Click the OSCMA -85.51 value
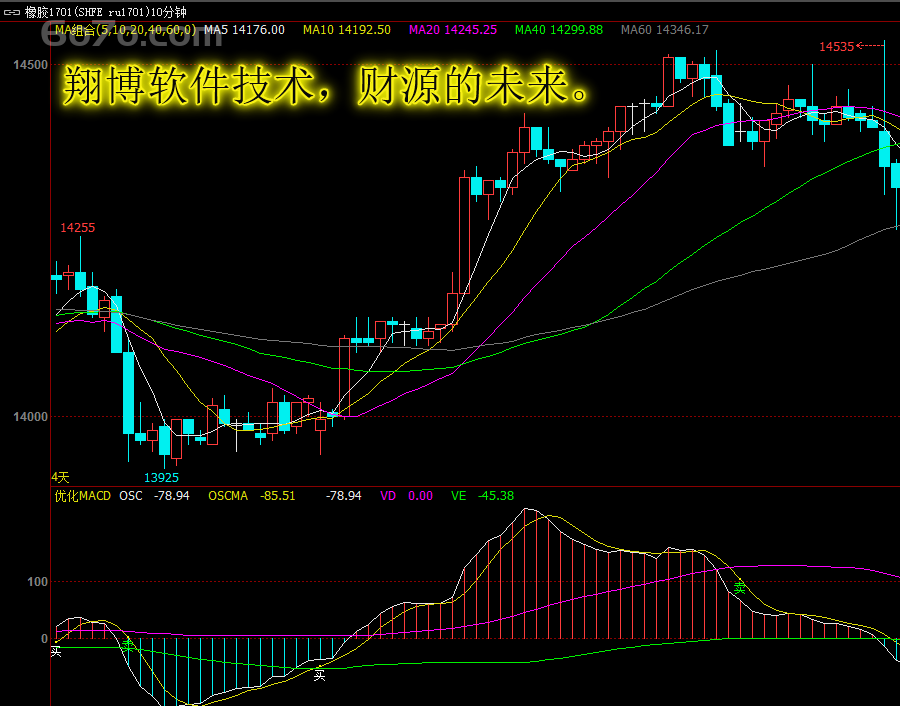Image resolution: width=900 pixels, height=706 pixels. [251, 496]
